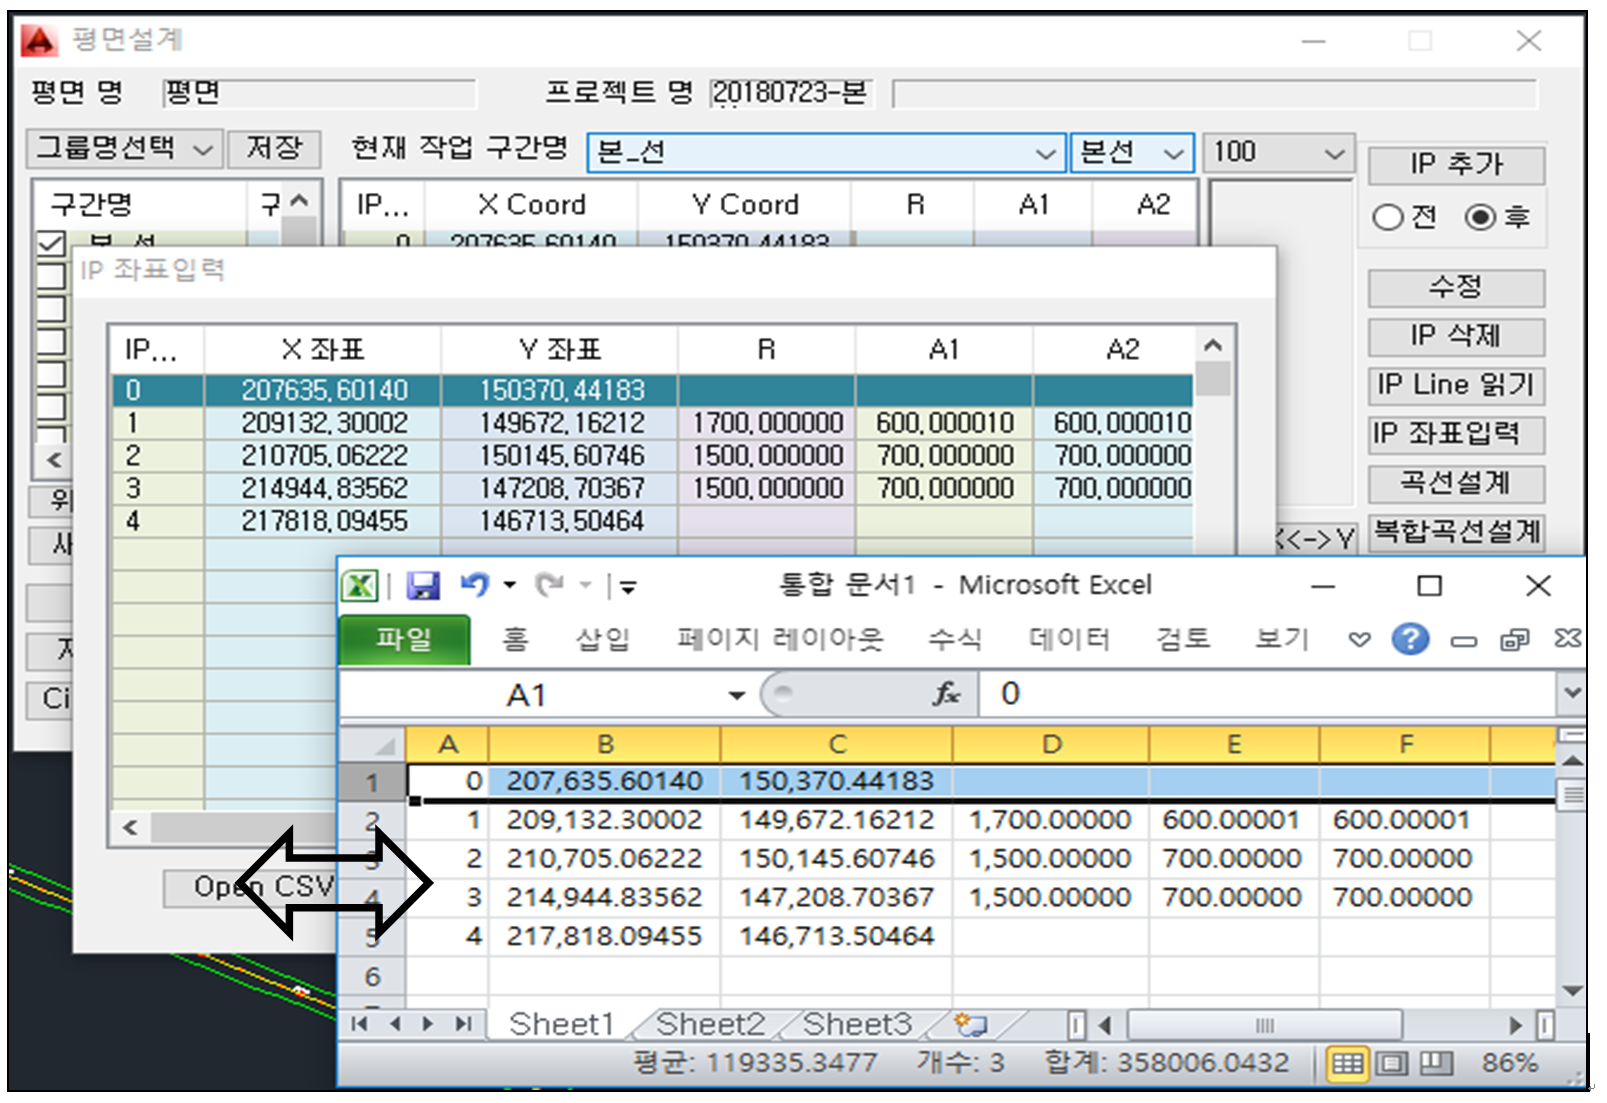Click the fx insert function icon
The width and height of the screenshot is (1607, 1103).
tap(945, 694)
